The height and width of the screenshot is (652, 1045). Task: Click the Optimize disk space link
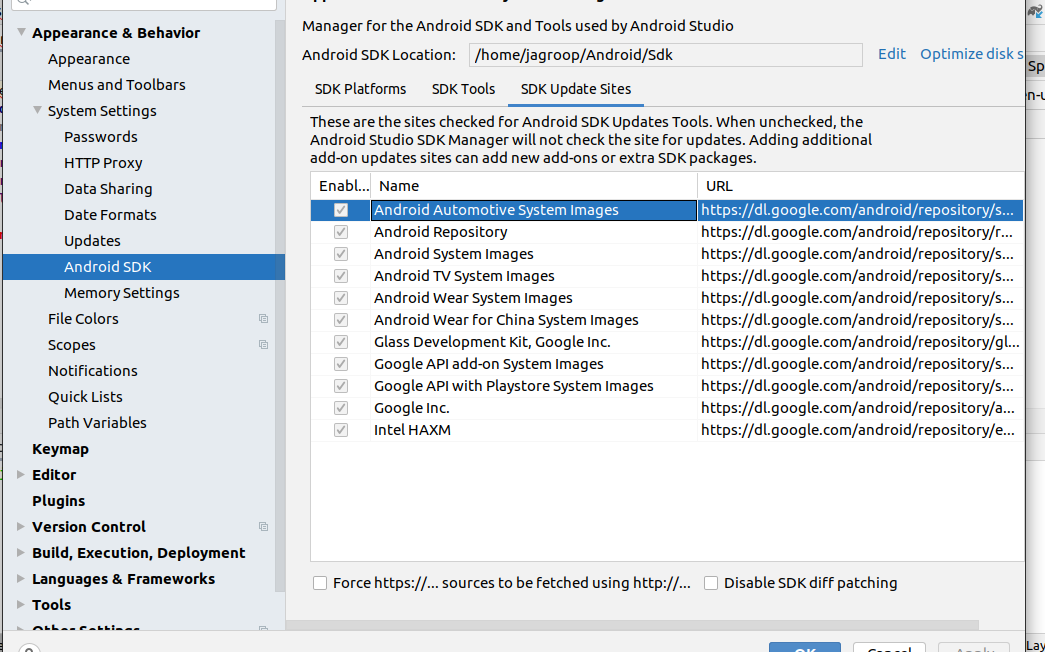[971, 54]
